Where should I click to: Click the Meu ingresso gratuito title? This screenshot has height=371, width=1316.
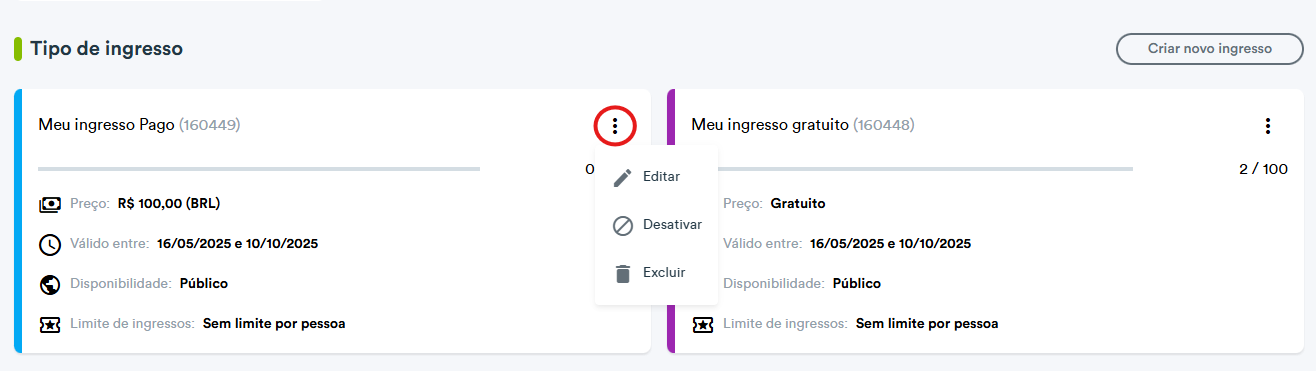770,125
